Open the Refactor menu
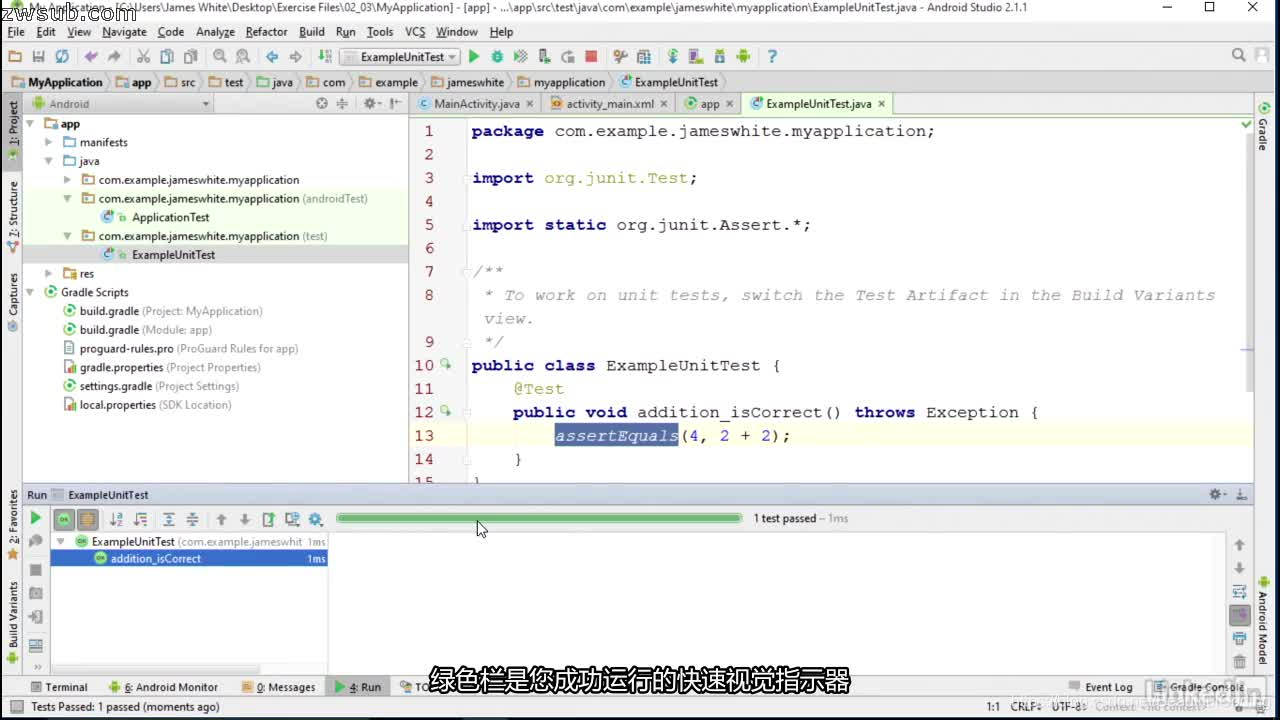The width and height of the screenshot is (1280, 720). tap(266, 32)
